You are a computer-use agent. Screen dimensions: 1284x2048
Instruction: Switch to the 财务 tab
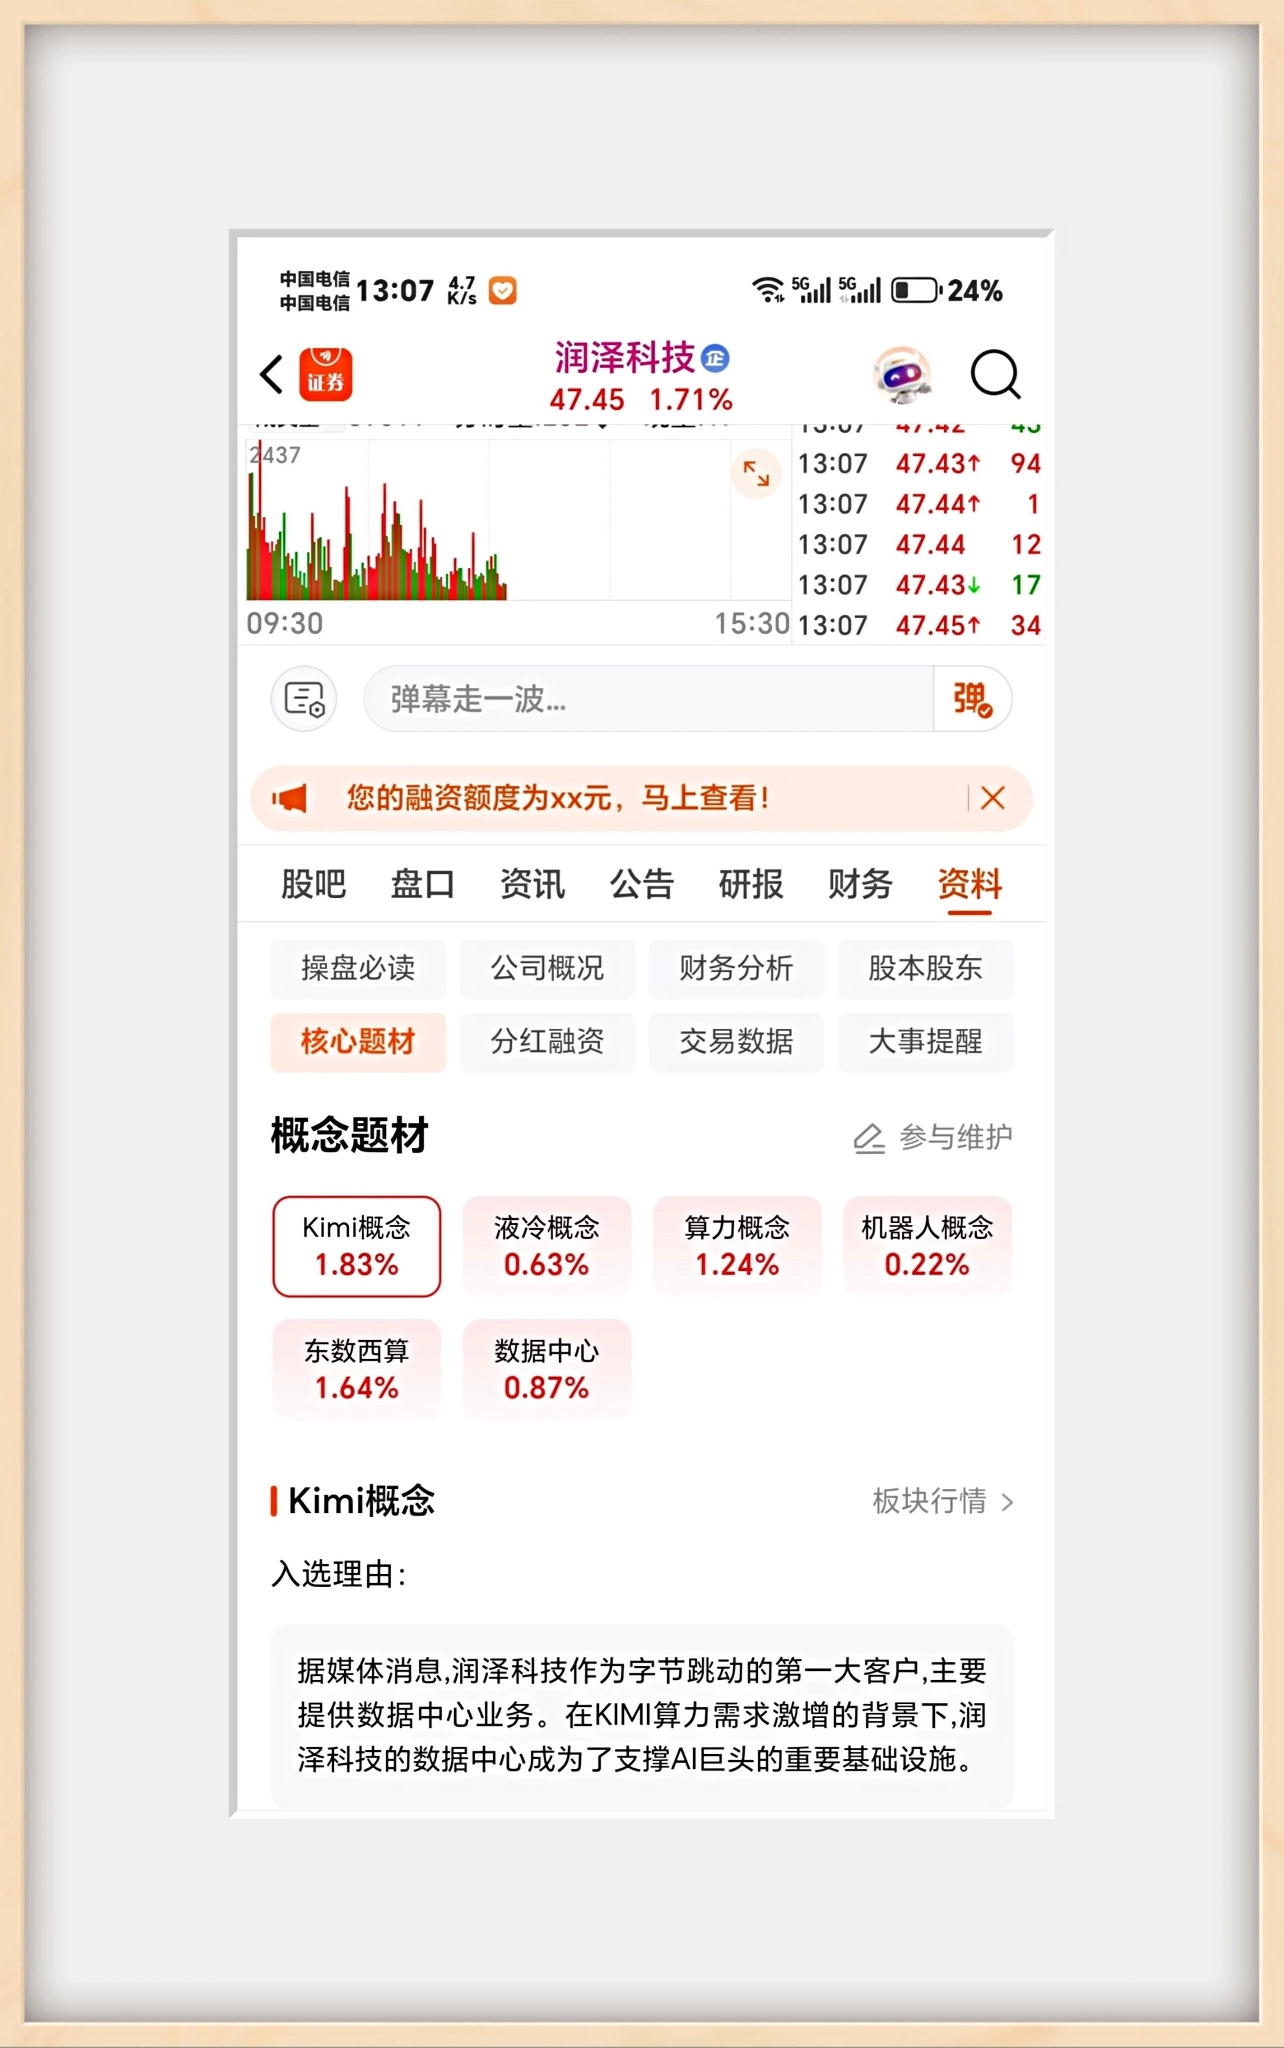(x=860, y=884)
